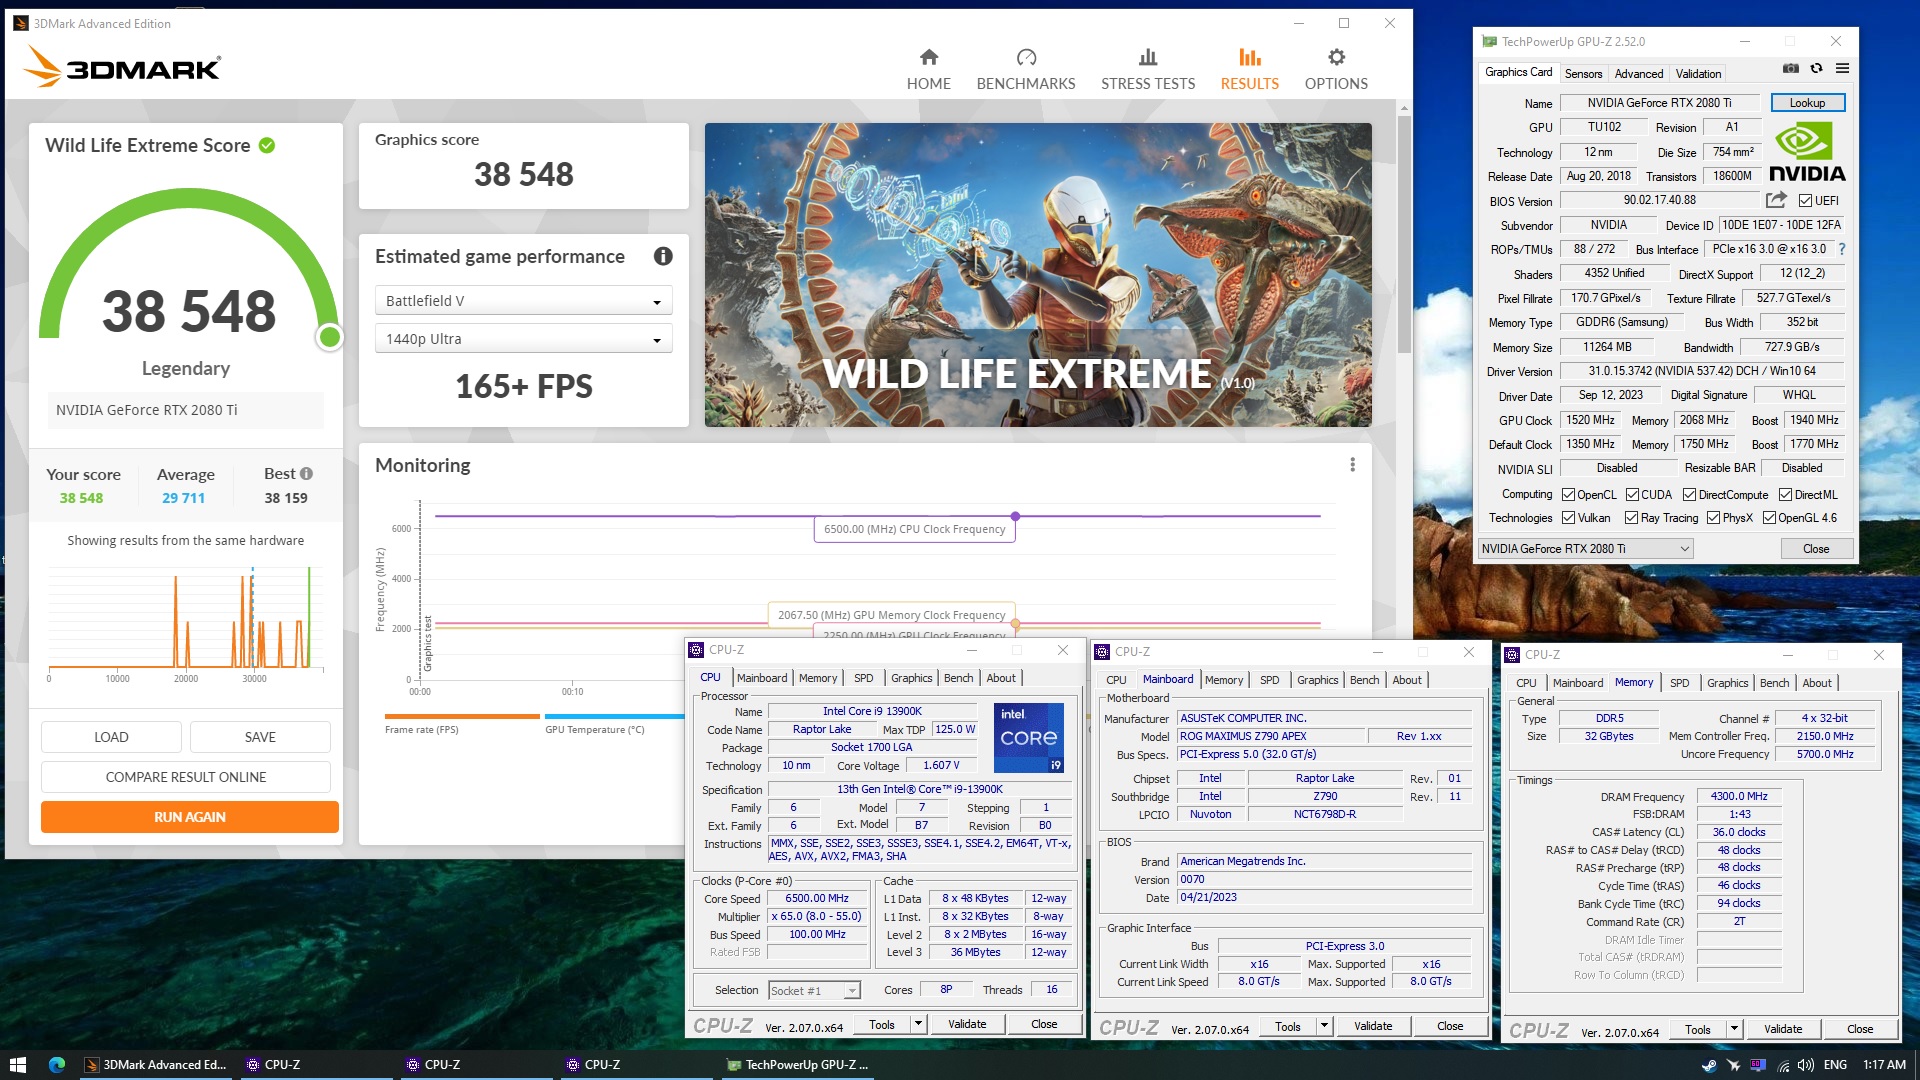Click score distribution histogram chart
Screen dimensions: 1920x1080
(x=186, y=622)
